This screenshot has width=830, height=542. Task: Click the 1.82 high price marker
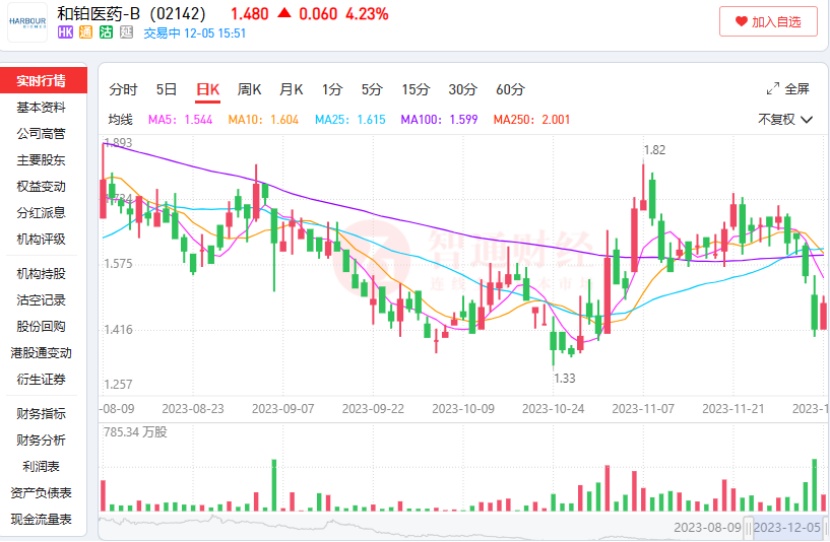click(x=655, y=150)
